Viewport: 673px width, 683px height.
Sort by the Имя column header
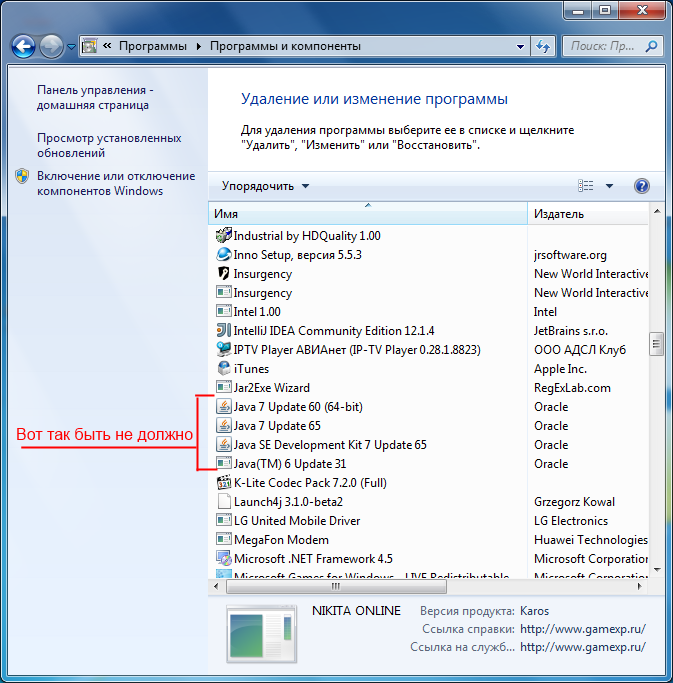[x=368, y=213]
